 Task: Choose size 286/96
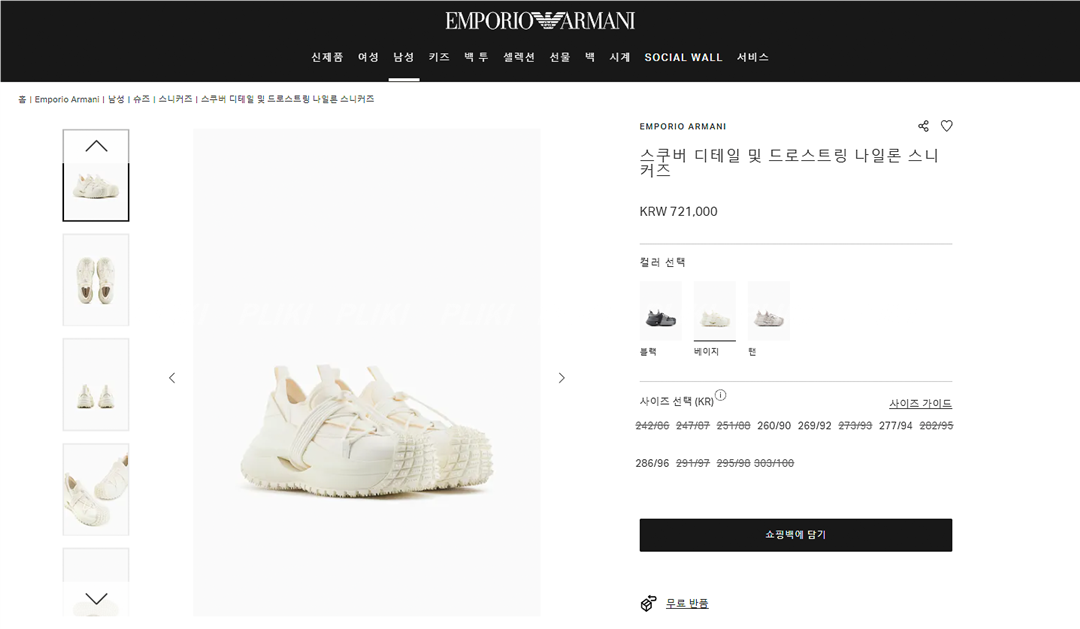coord(652,464)
